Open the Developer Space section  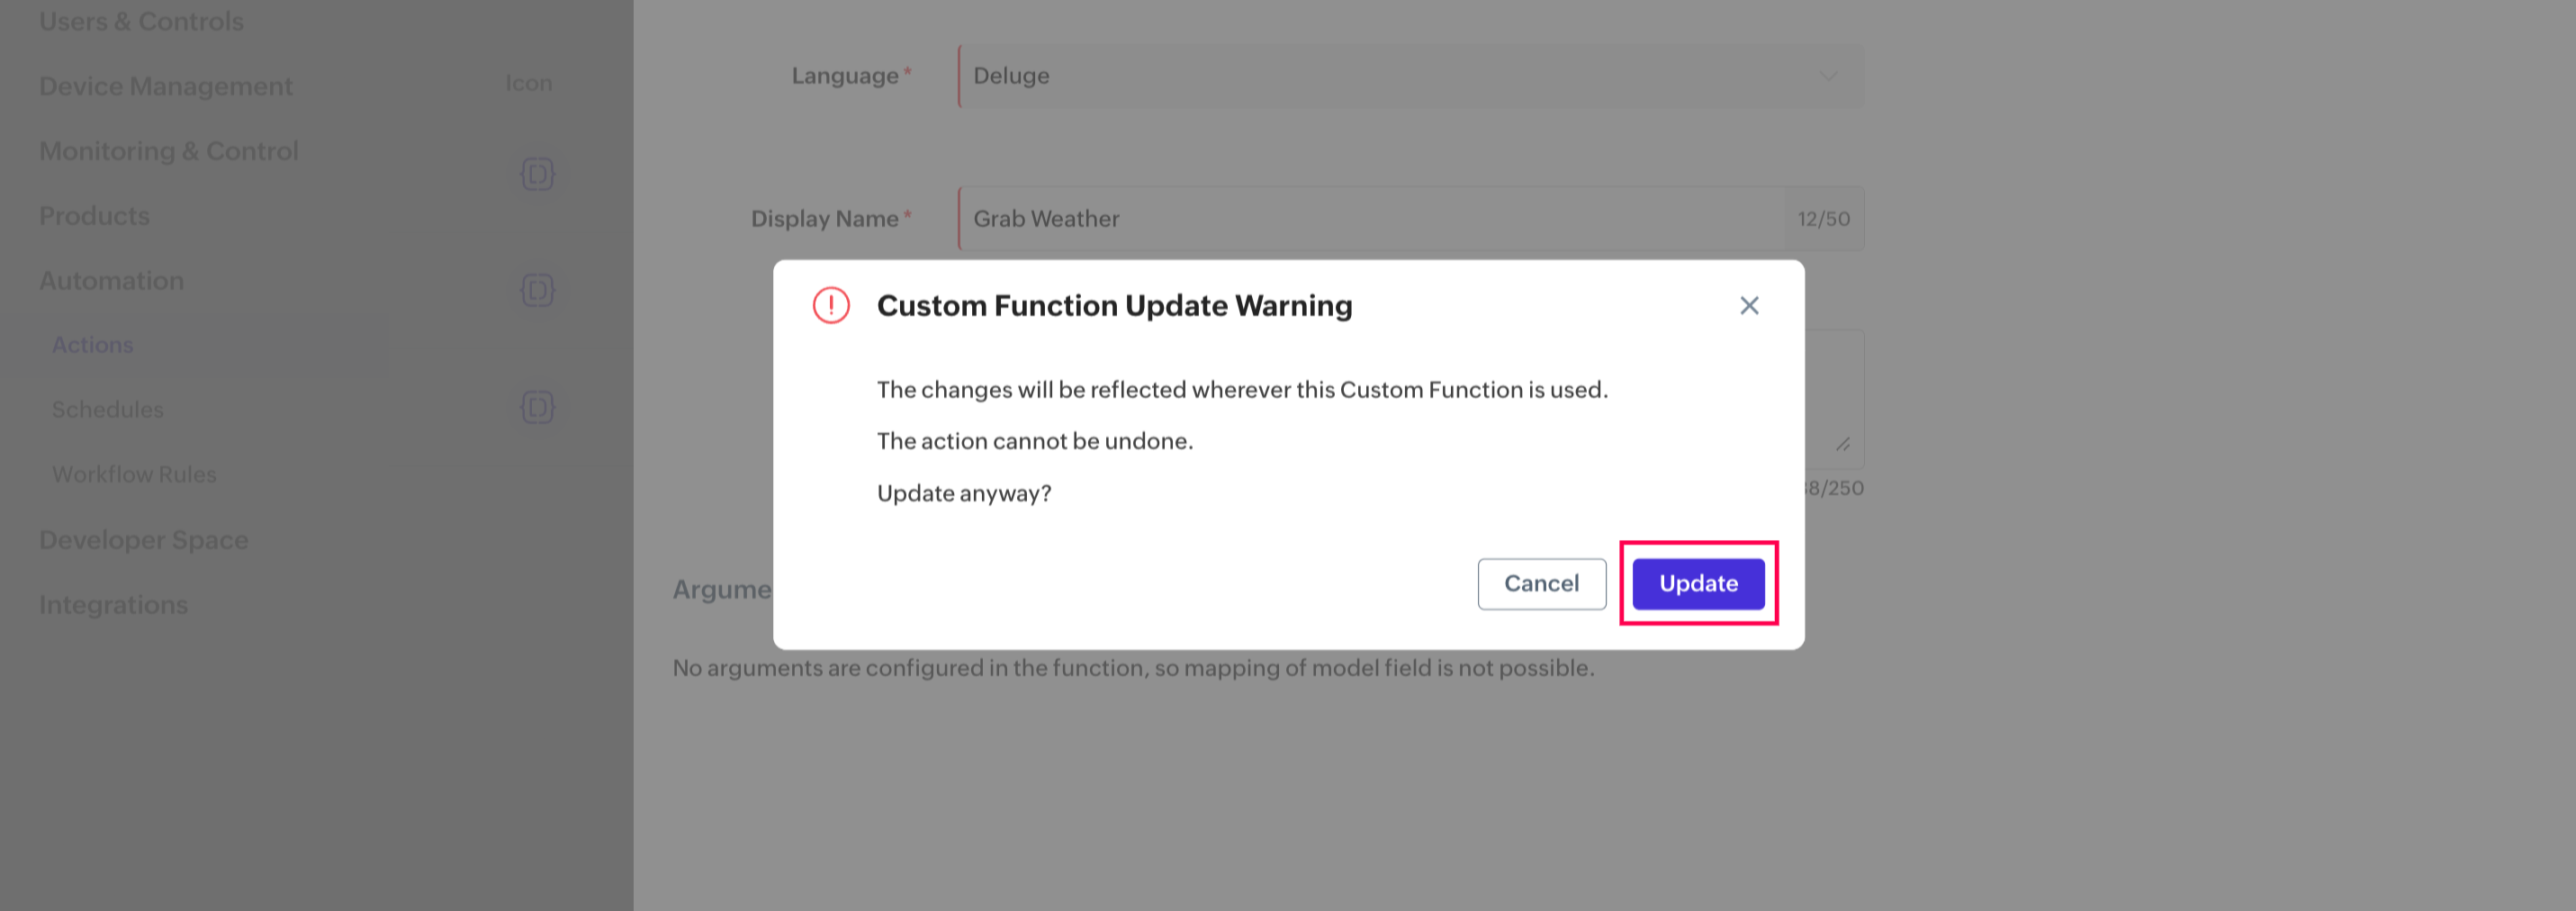point(143,540)
